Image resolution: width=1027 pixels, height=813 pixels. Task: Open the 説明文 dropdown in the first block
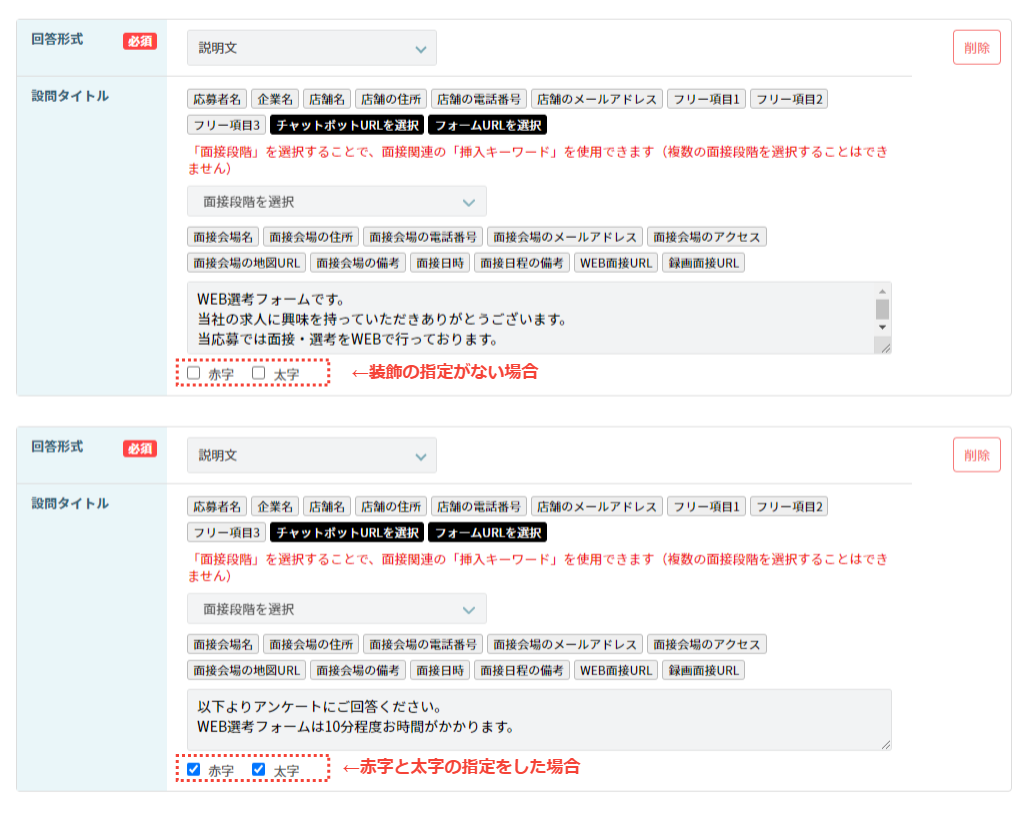311,48
